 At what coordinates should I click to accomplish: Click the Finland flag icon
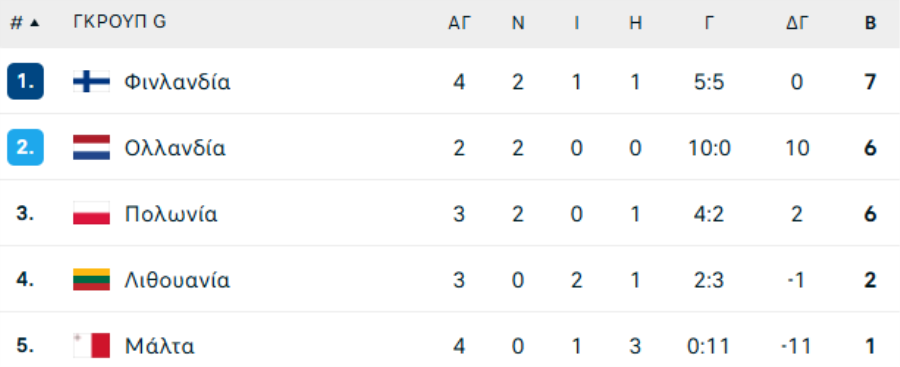[x=91, y=82]
